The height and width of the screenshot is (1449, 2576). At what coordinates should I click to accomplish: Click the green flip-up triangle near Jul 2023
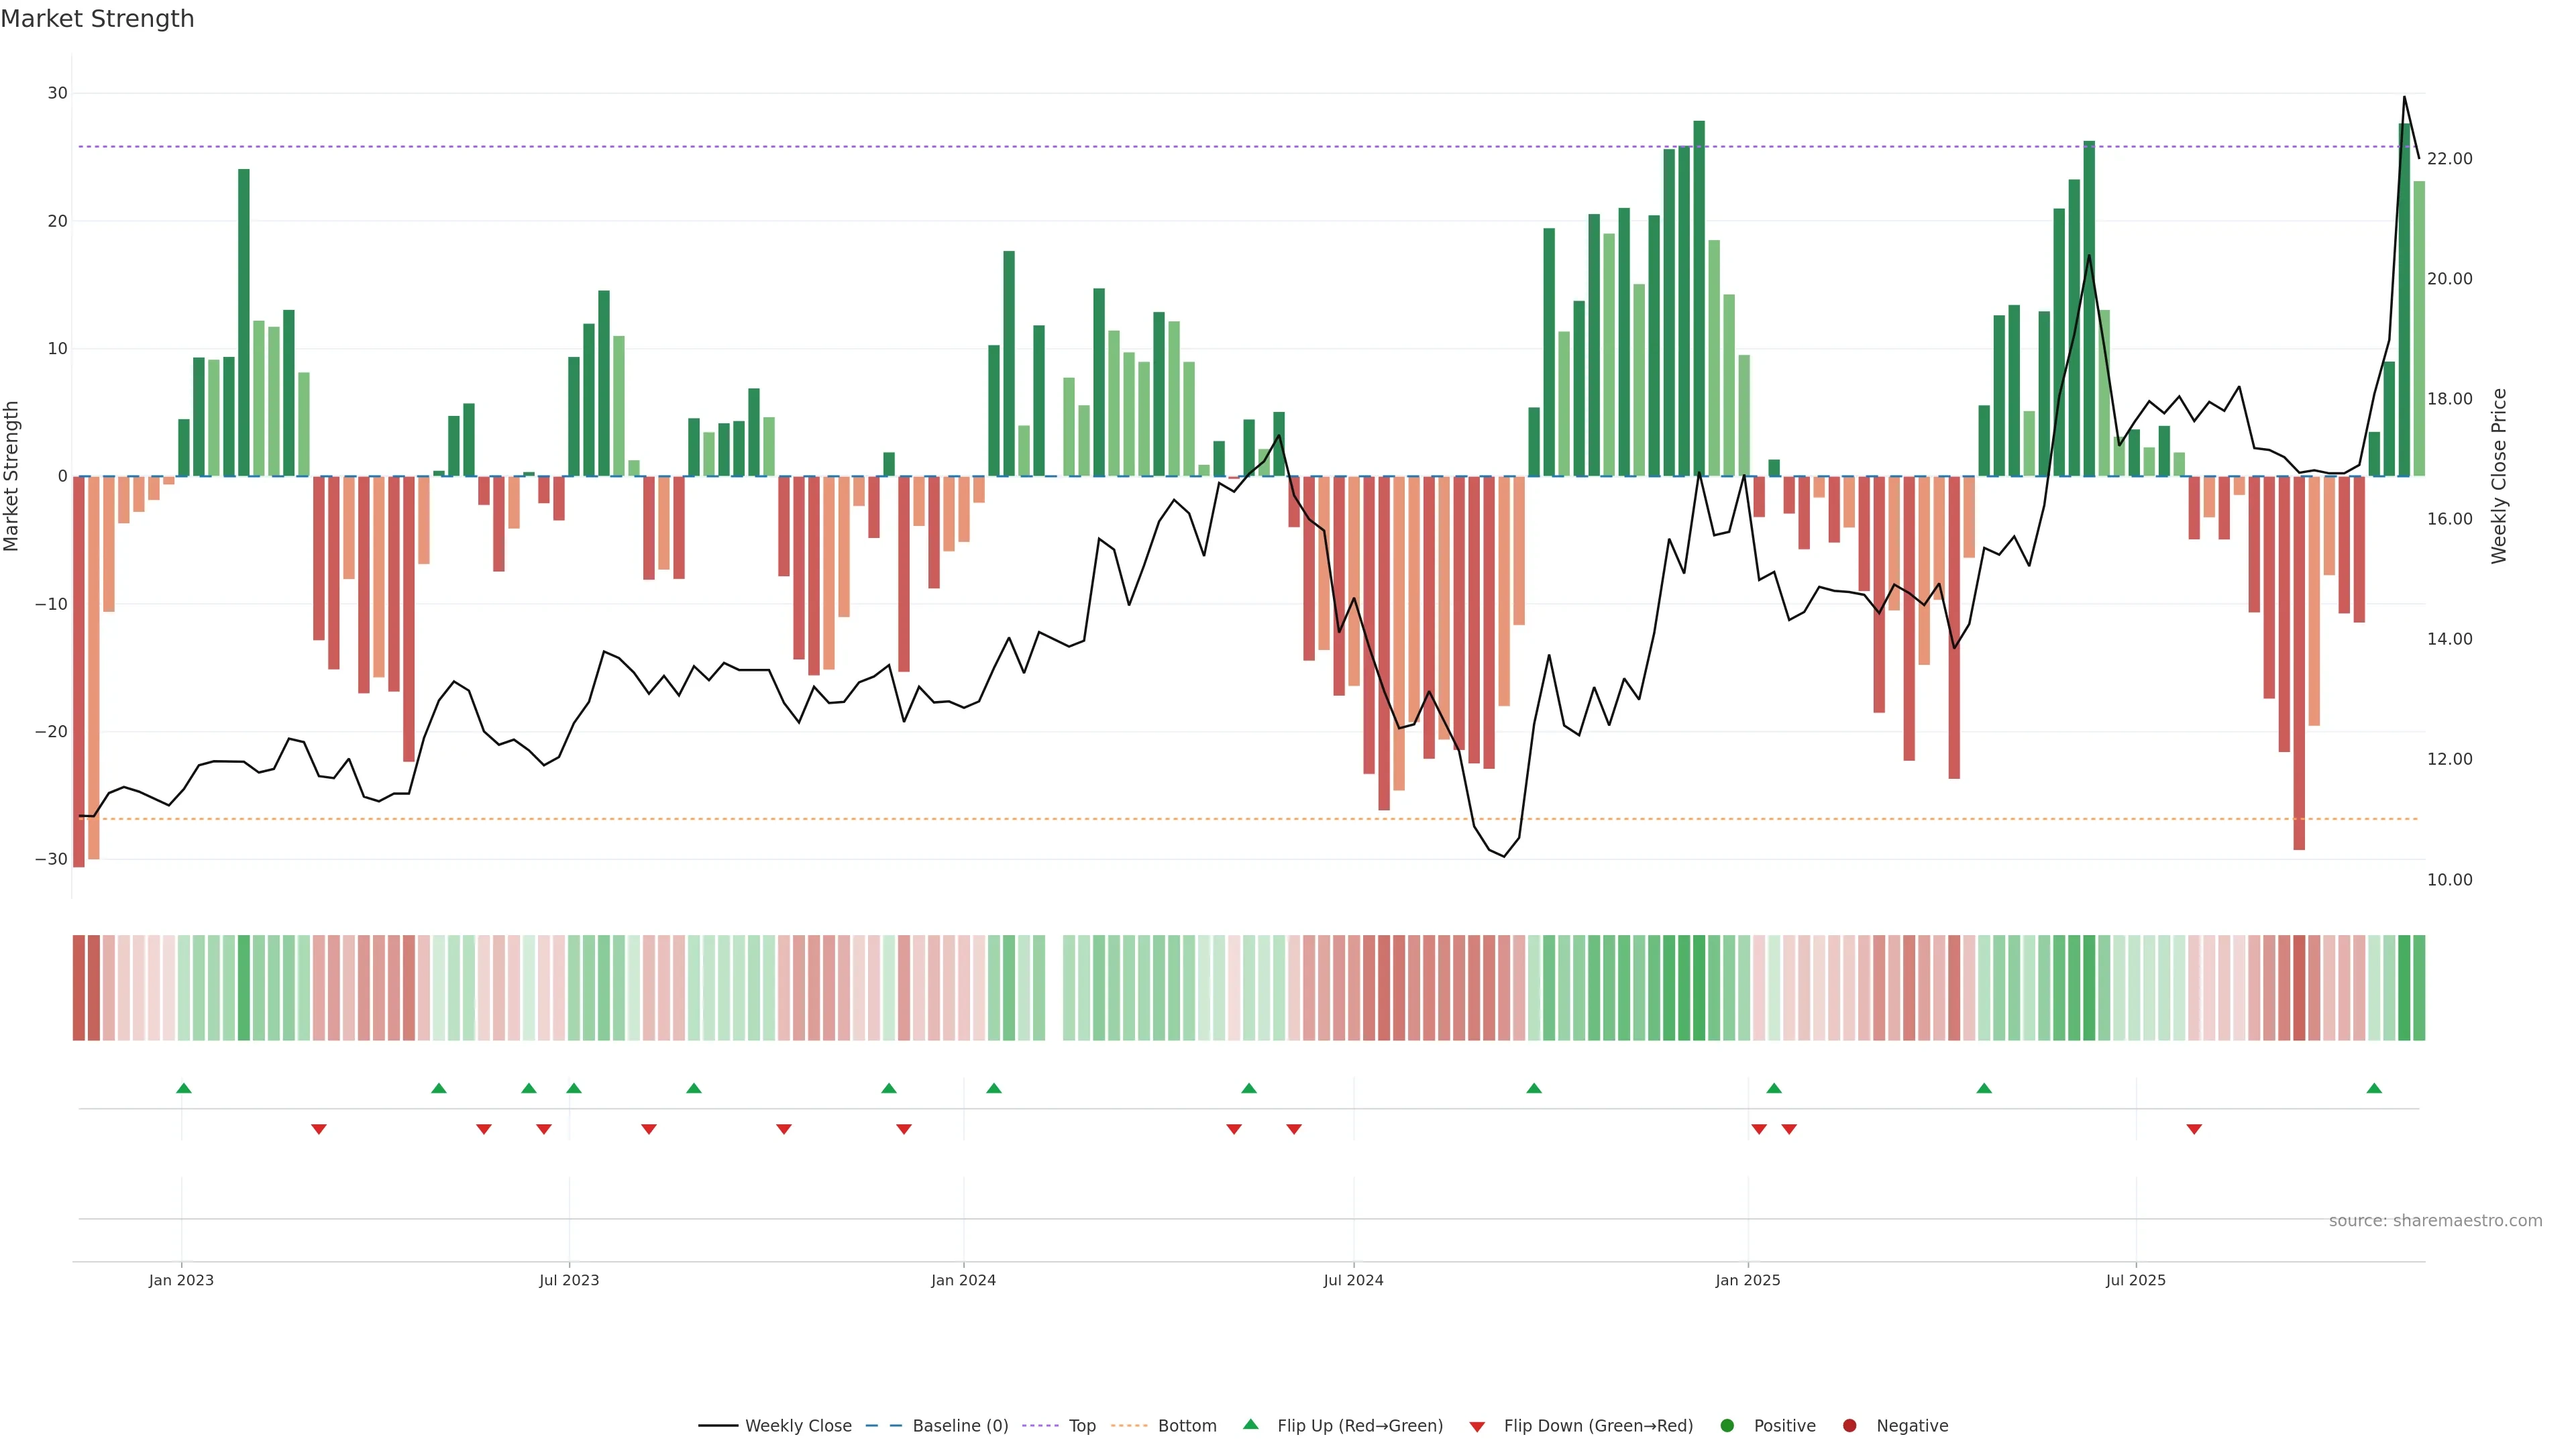(573, 1088)
